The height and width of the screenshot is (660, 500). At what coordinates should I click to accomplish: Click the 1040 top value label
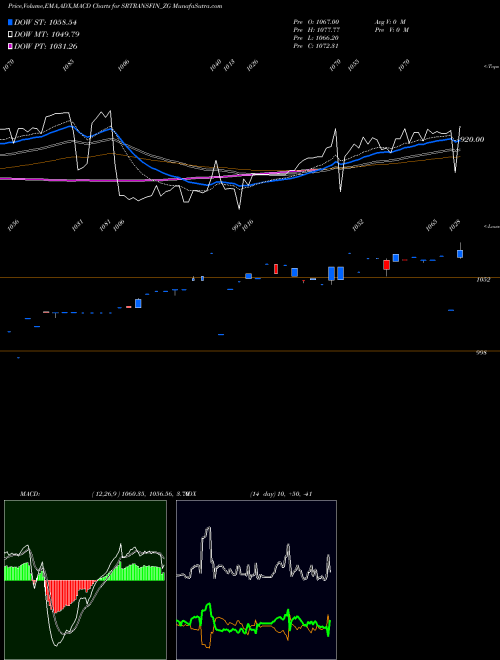[215, 65]
